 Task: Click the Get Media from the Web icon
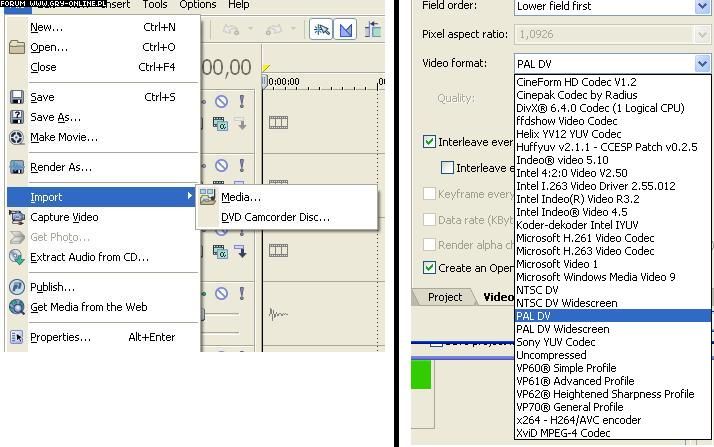click(x=17, y=307)
